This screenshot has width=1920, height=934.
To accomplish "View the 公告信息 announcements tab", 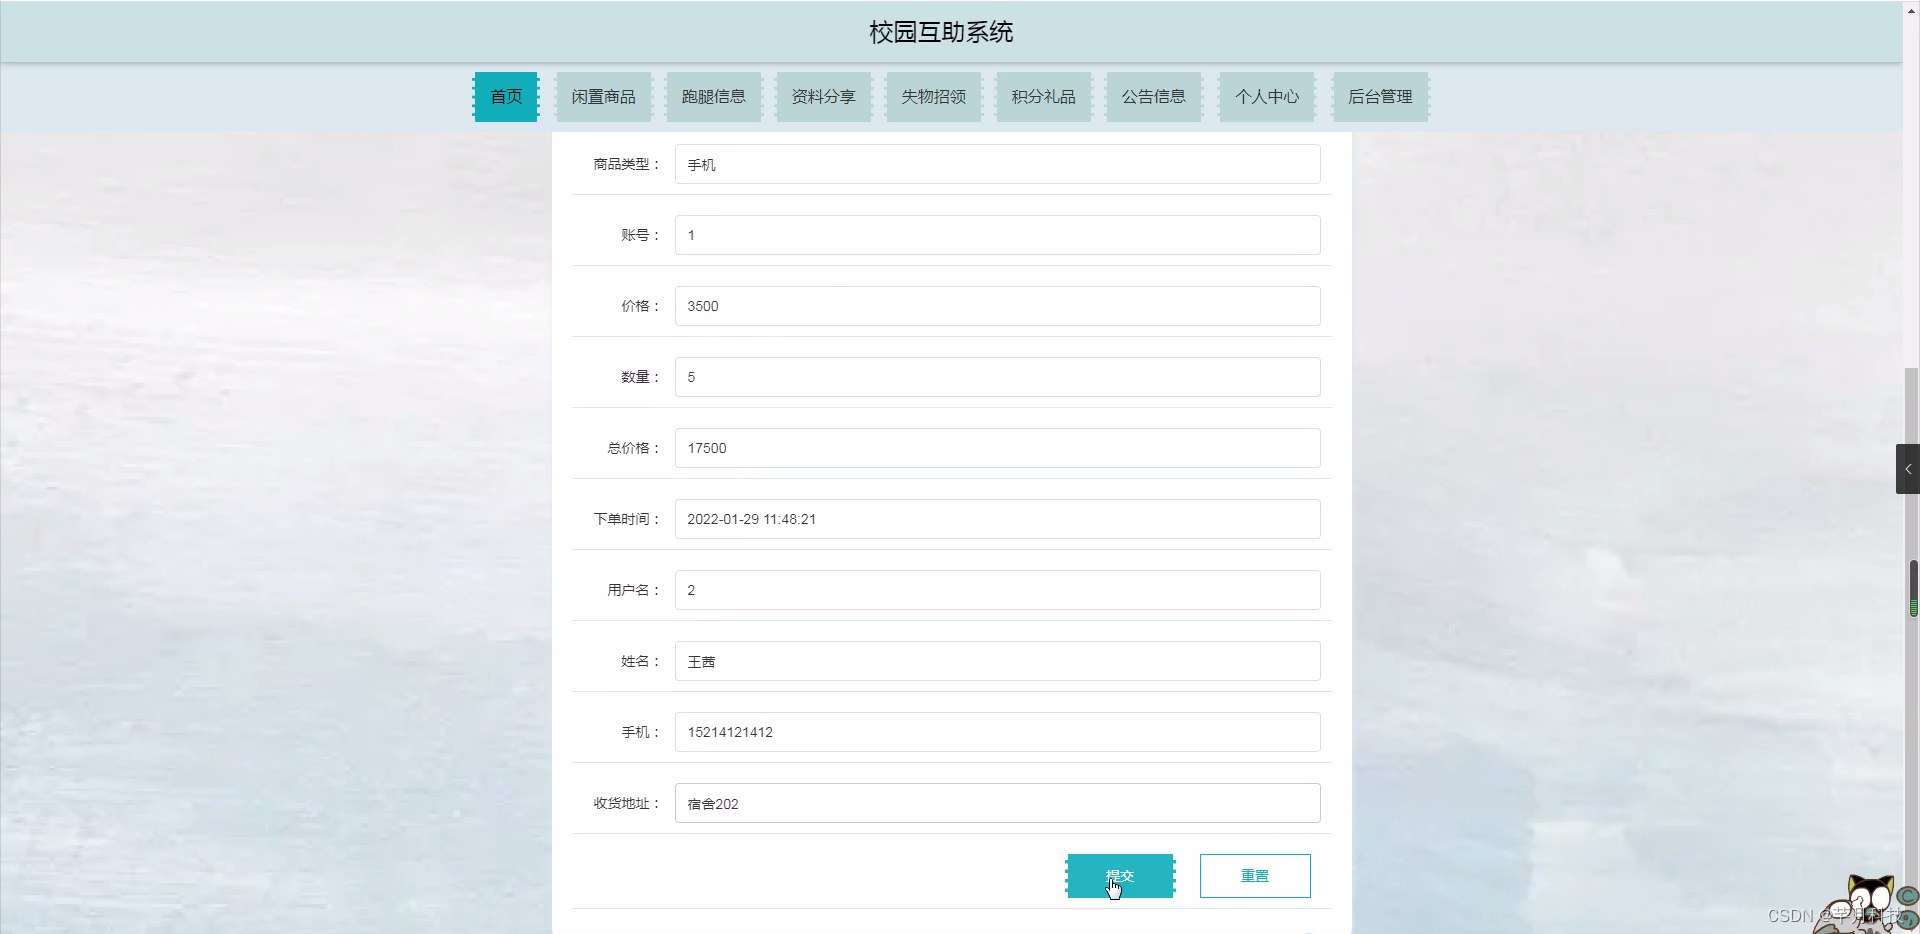I will (x=1153, y=96).
